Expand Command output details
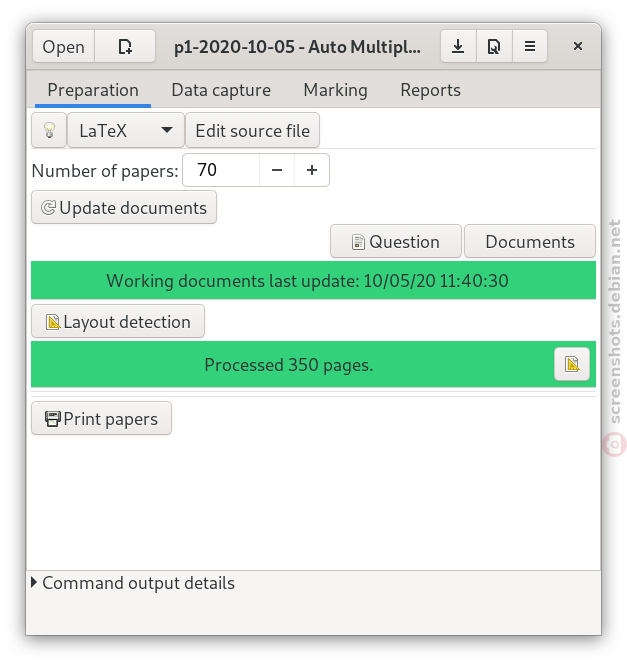 133,583
